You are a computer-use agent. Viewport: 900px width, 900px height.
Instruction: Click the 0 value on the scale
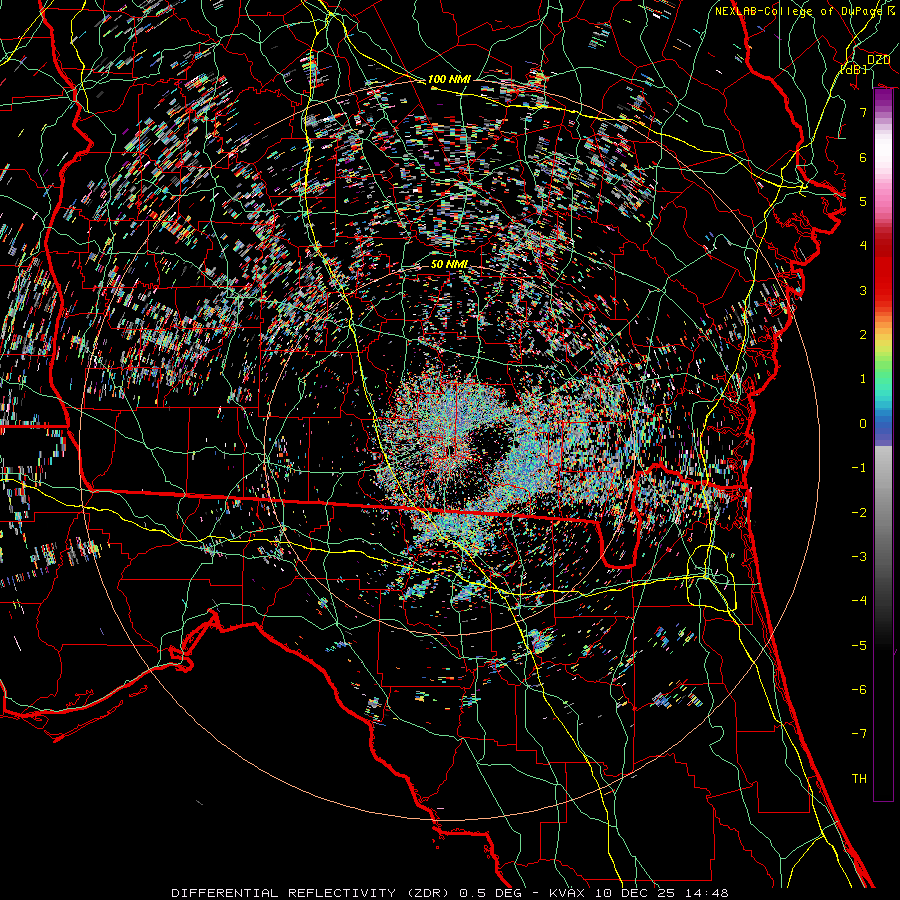863,424
